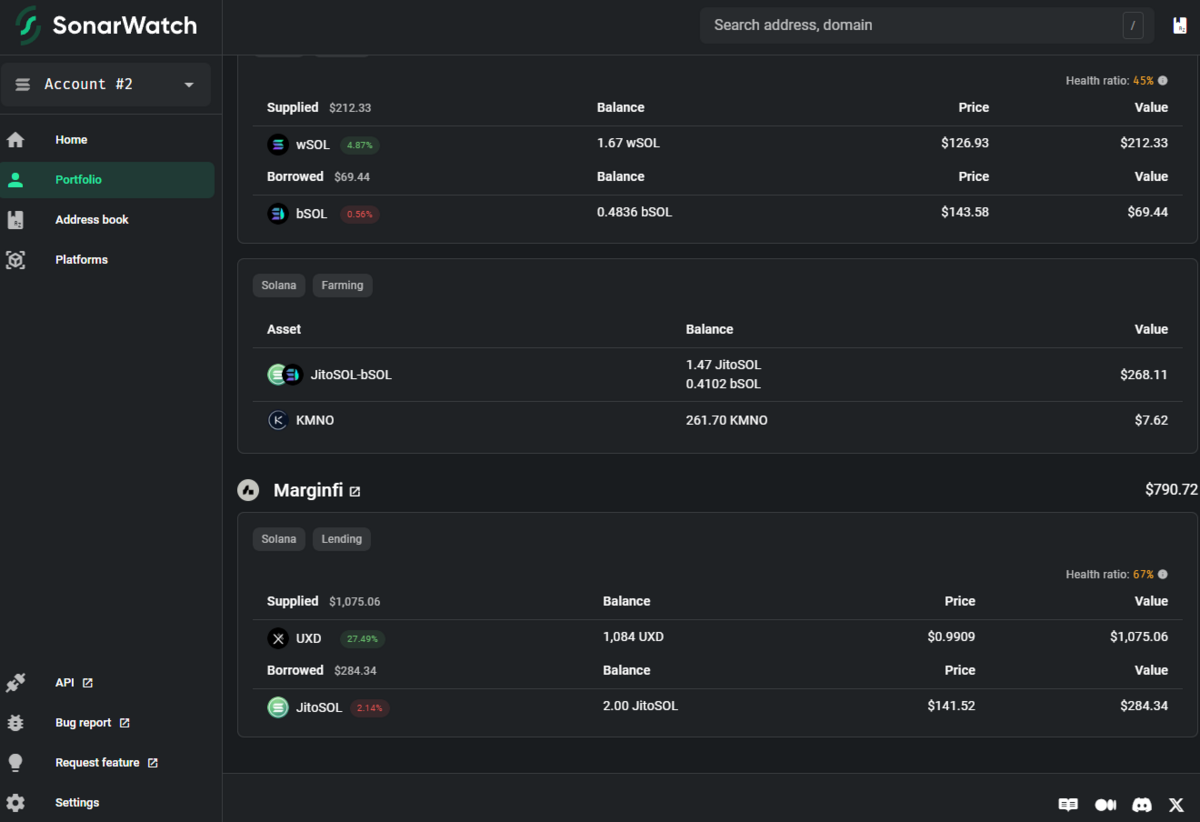Click the API plug icon
The width and height of the screenshot is (1200, 822).
coord(15,683)
